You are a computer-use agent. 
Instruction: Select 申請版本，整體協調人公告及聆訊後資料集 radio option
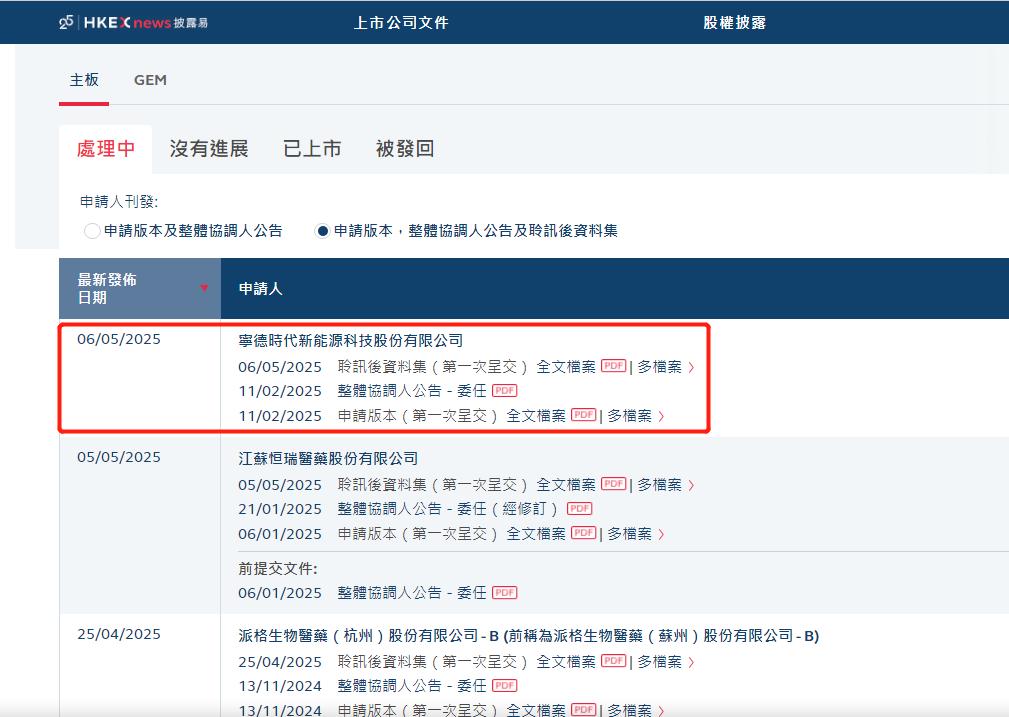[322, 230]
